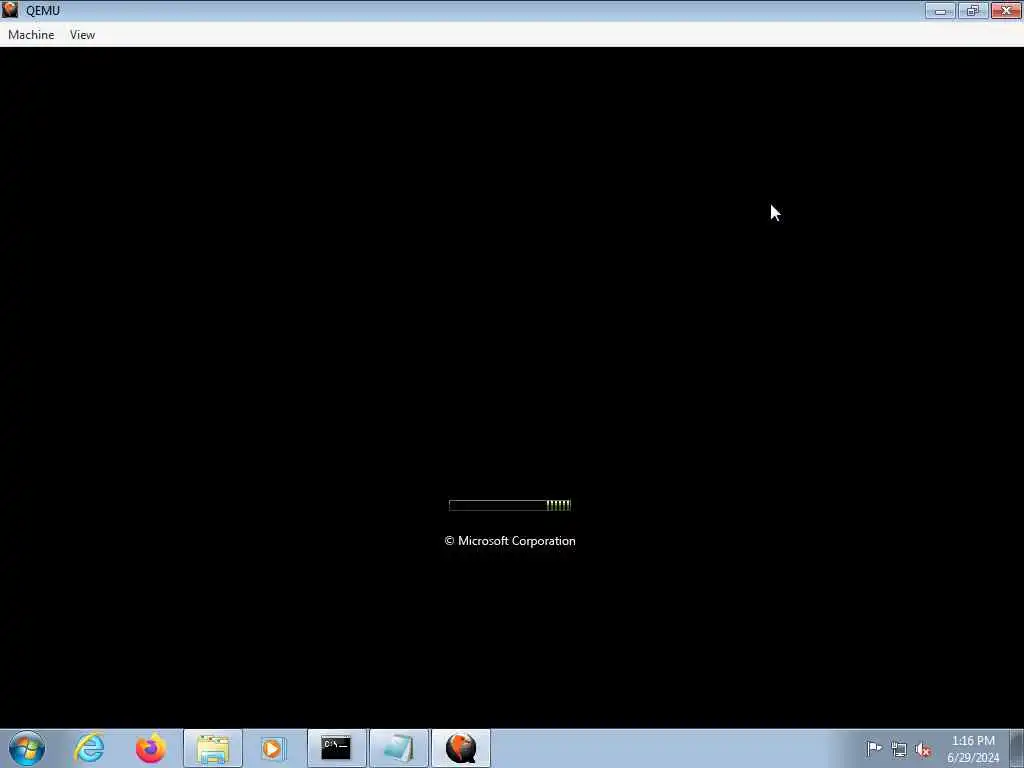The width and height of the screenshot is (1024, 768).
Task: Click the muted volume tray icon
Action: pyautogui.click(x=923, y=749)
